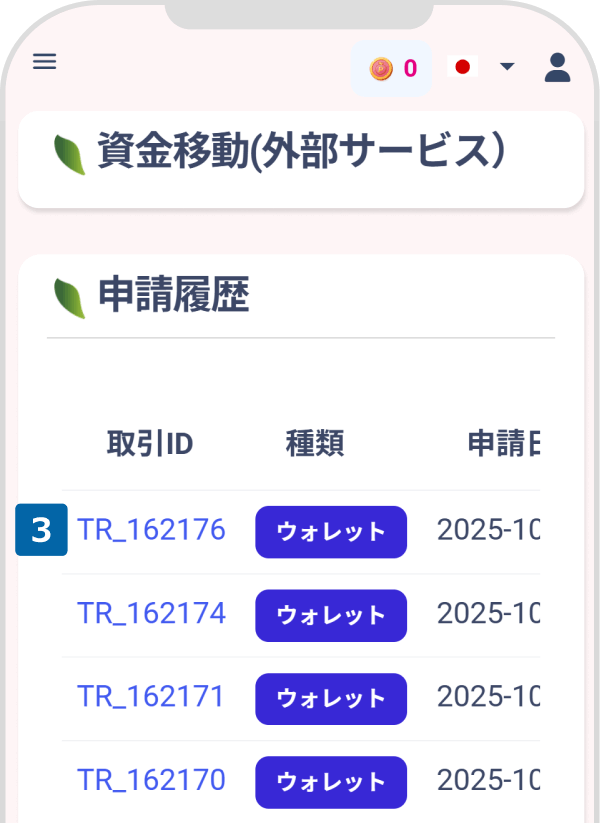Click leaf icon beside 資金移動 title
The height and width of the screenshot is (823, 600).
[69, 155]
